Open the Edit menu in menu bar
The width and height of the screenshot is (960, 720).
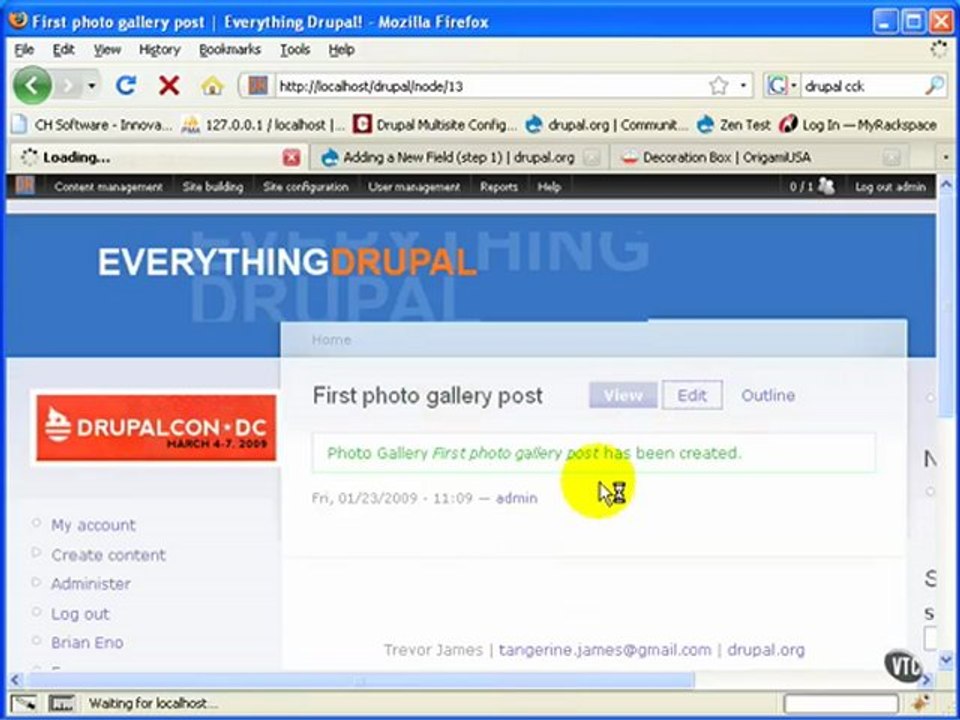(63, 50)
